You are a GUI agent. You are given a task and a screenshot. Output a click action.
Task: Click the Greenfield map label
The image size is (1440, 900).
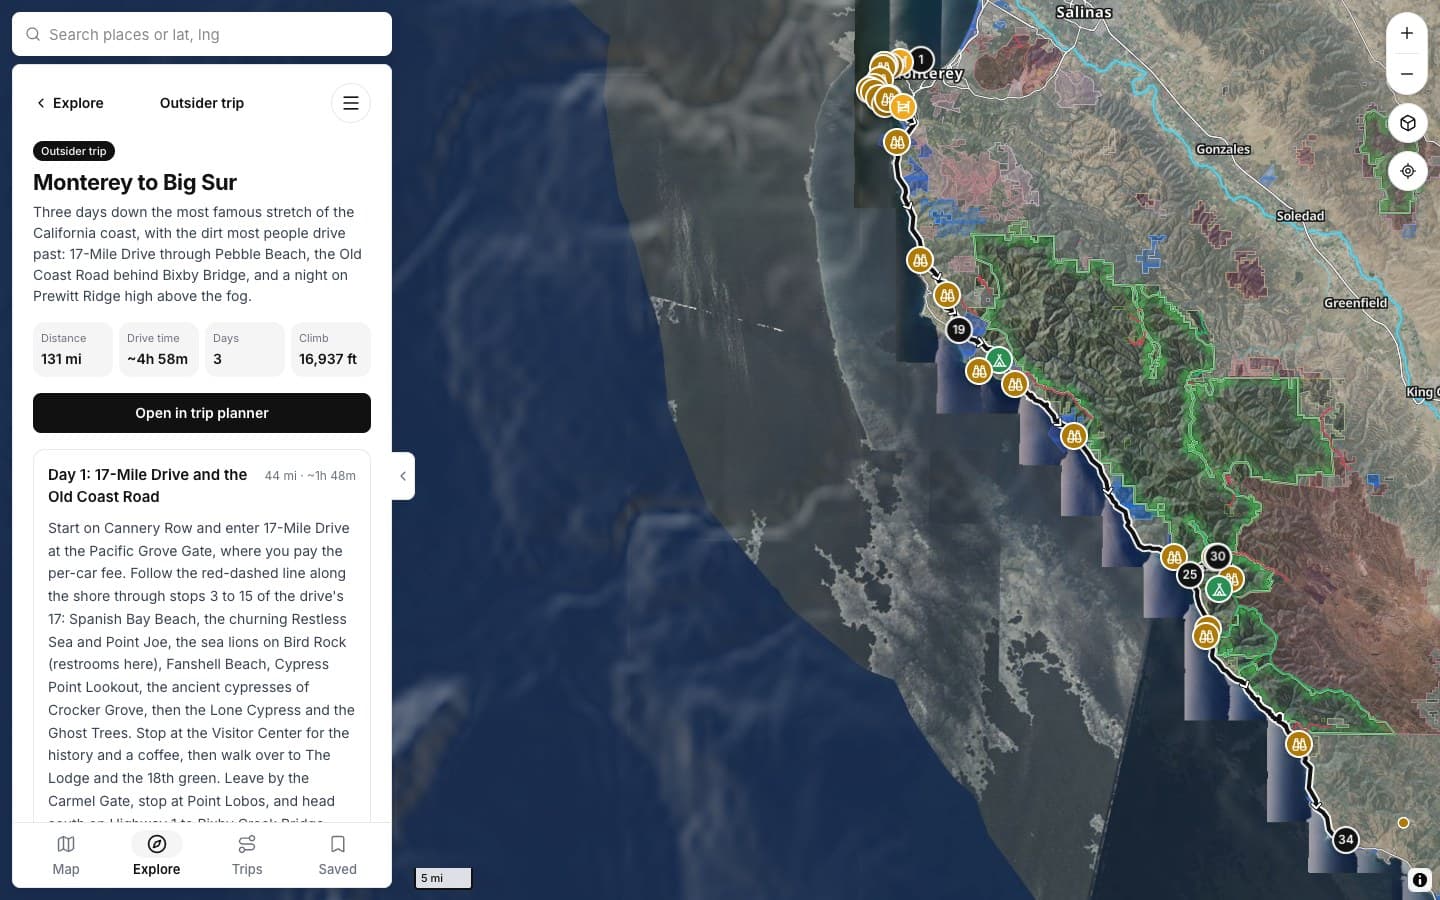click(1355, 303)
